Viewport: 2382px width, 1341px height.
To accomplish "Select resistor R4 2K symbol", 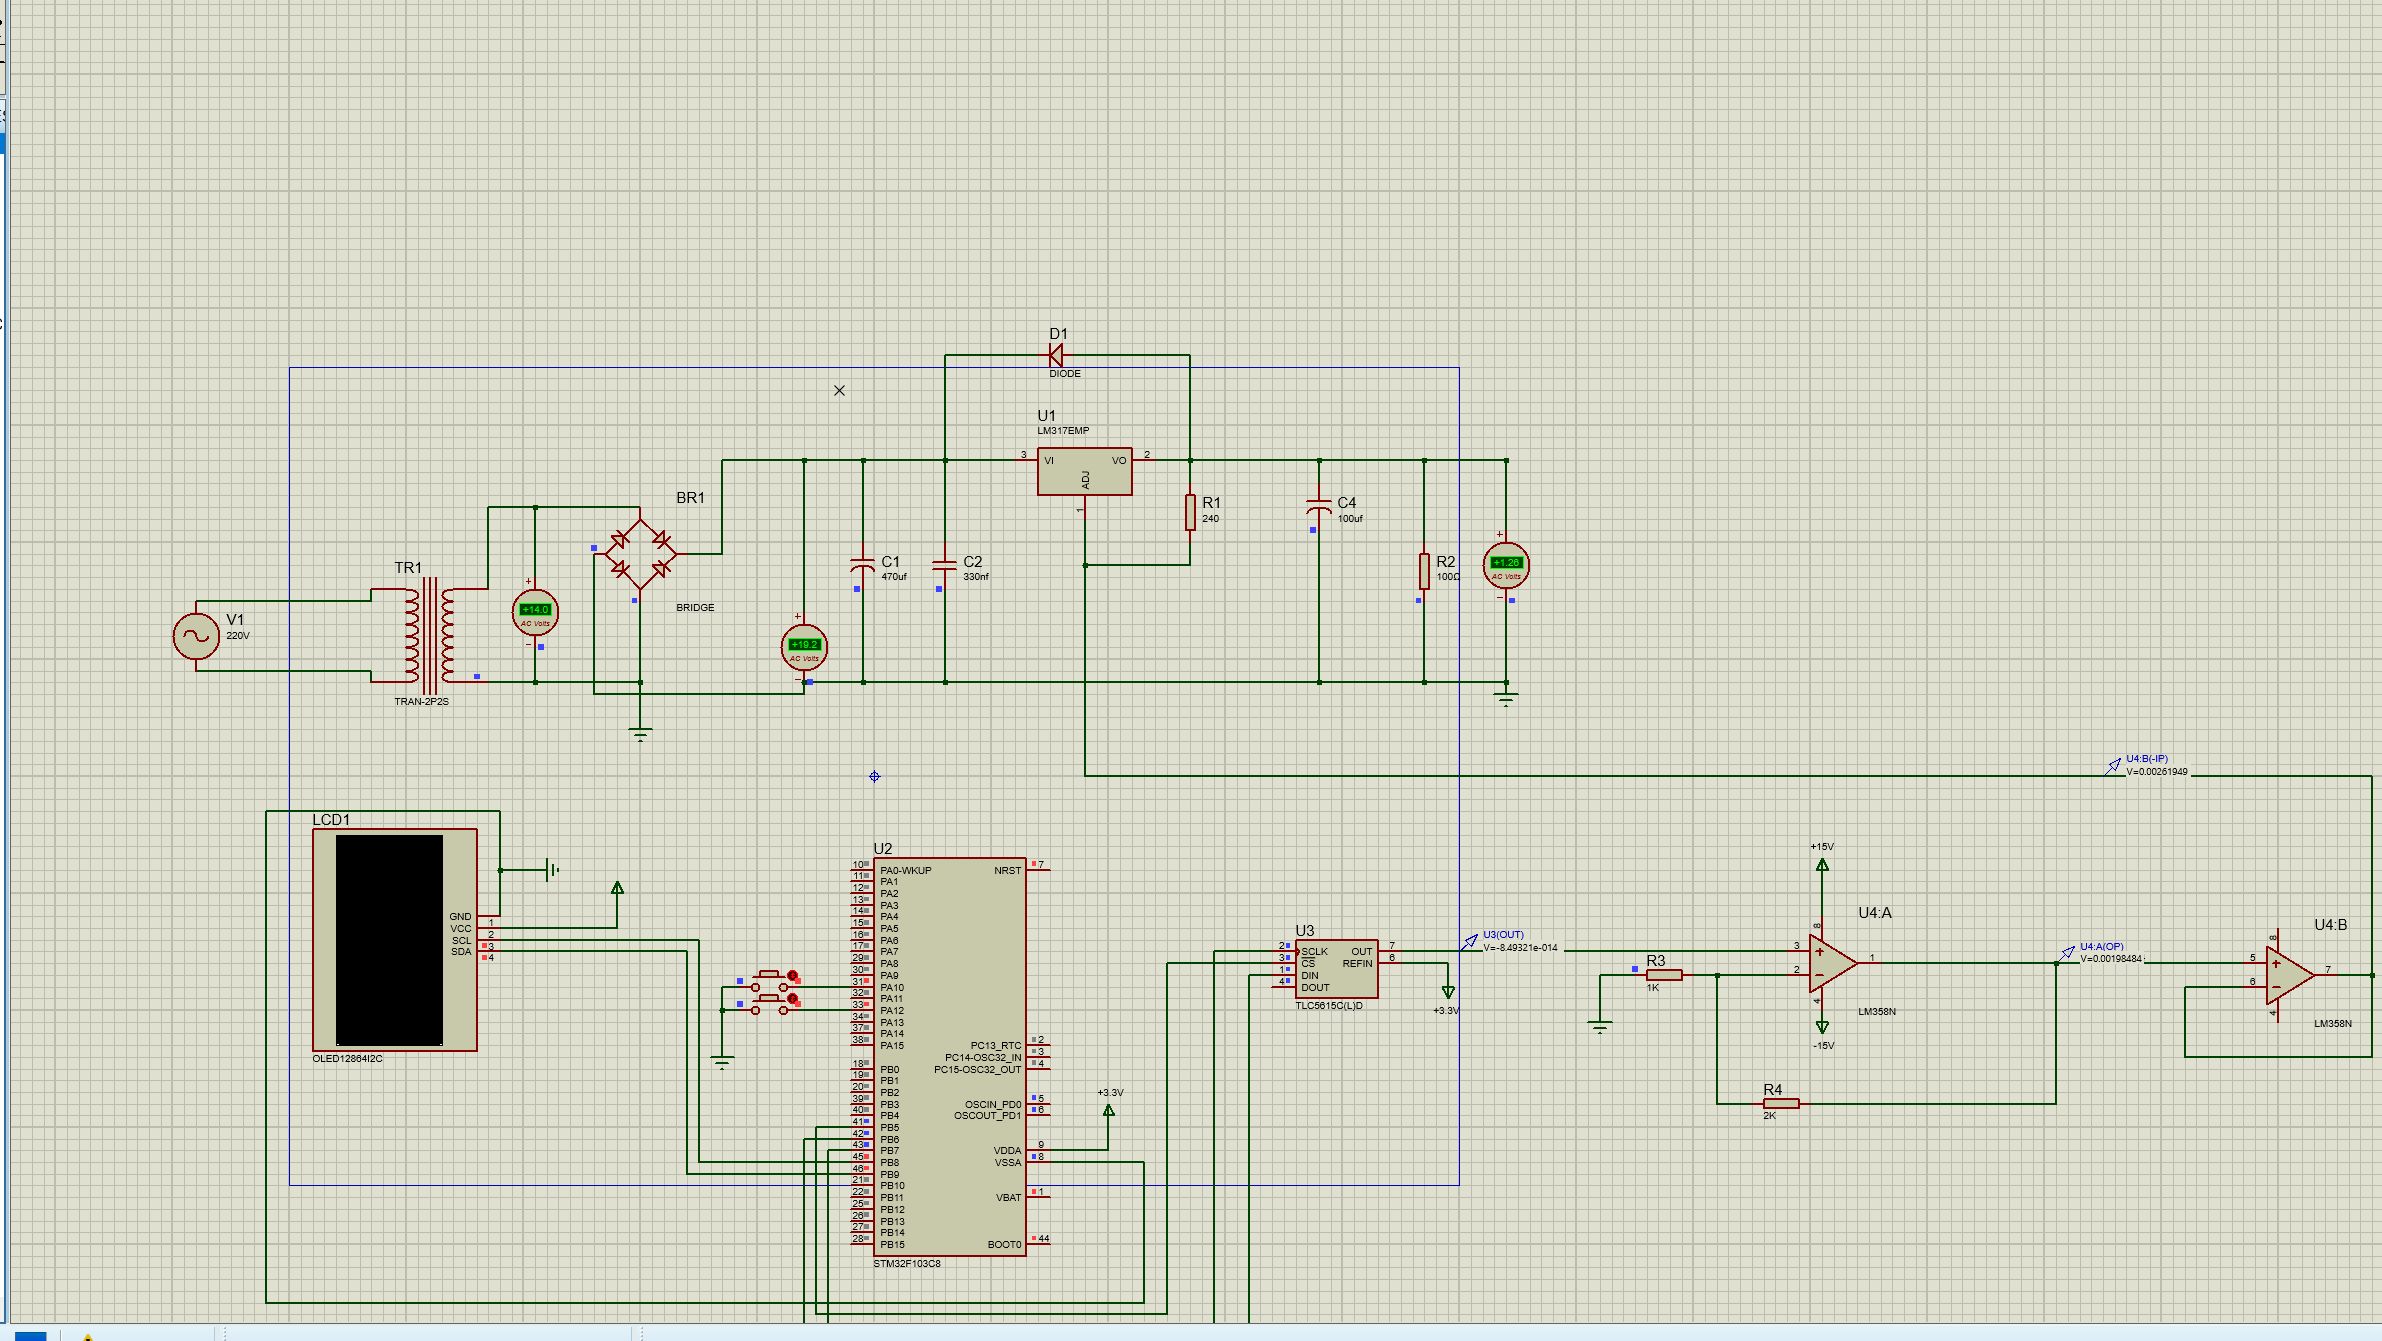I will [x=1781, y=1104].
